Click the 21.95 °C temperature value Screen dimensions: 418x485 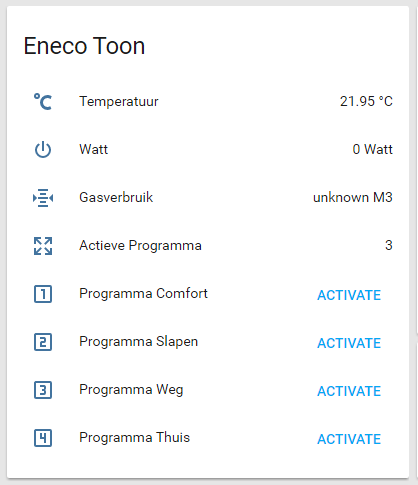click(366, 101)
